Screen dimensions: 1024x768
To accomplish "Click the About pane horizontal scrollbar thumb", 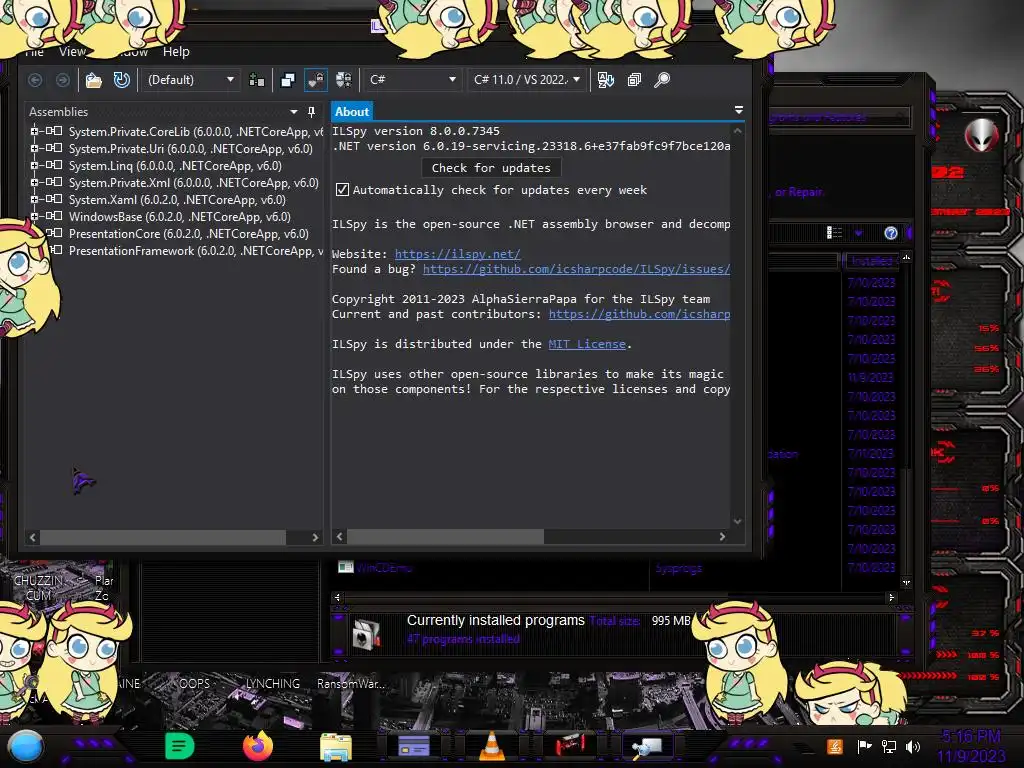I will tap(445, 537).
